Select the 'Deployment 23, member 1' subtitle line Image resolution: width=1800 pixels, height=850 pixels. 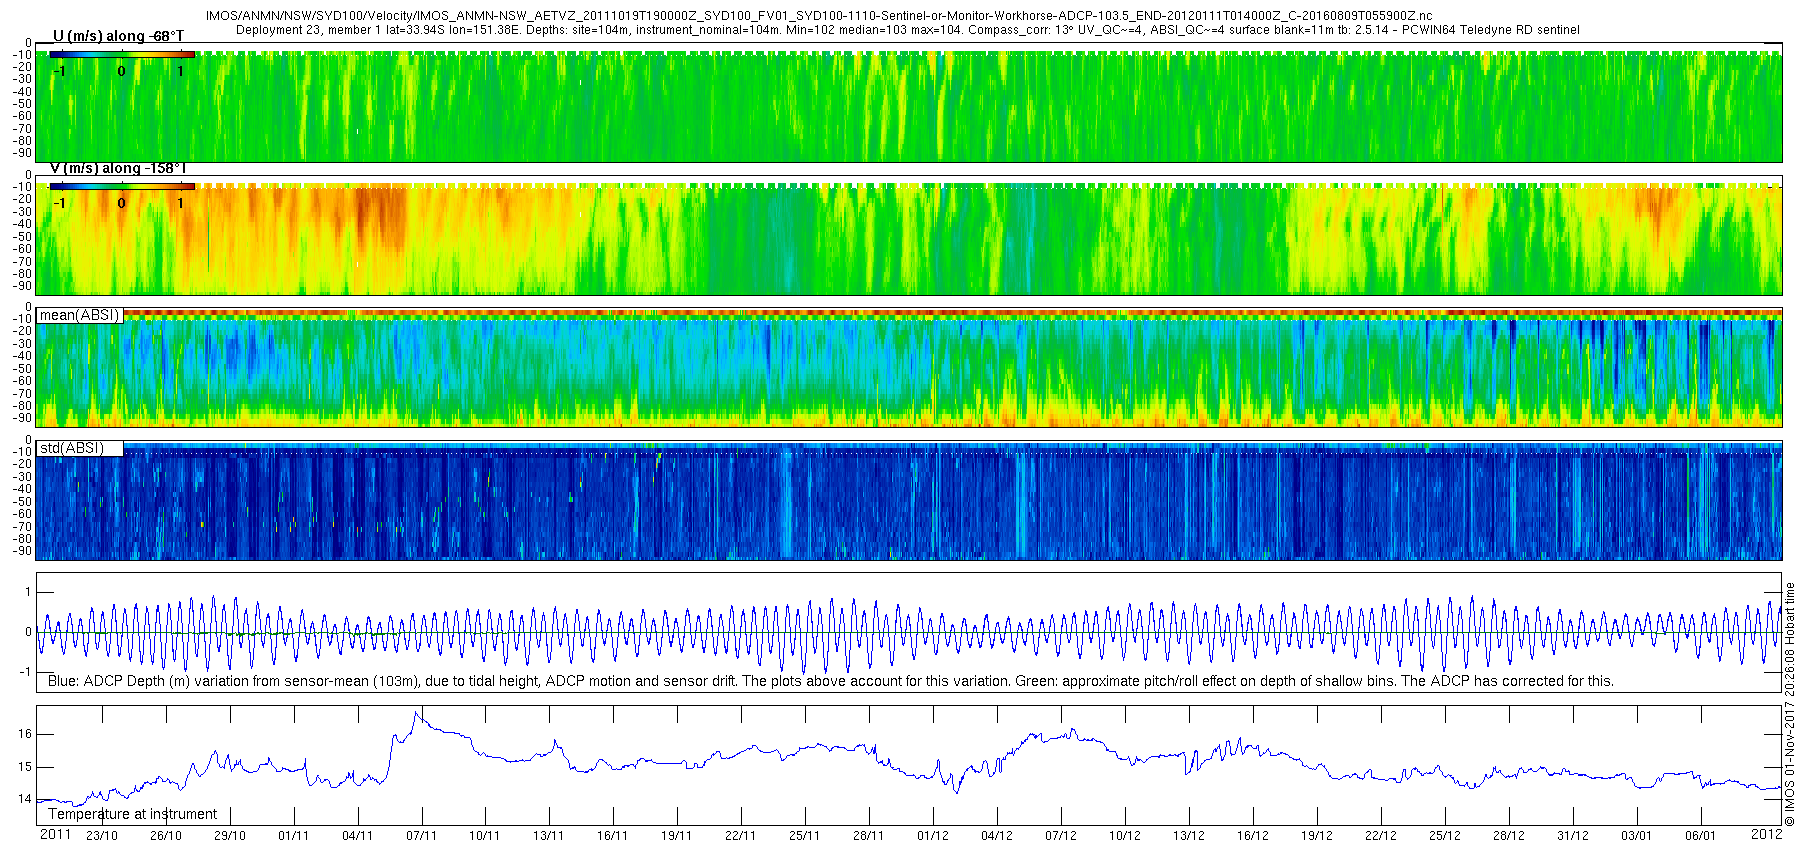[x=907, y=30]
